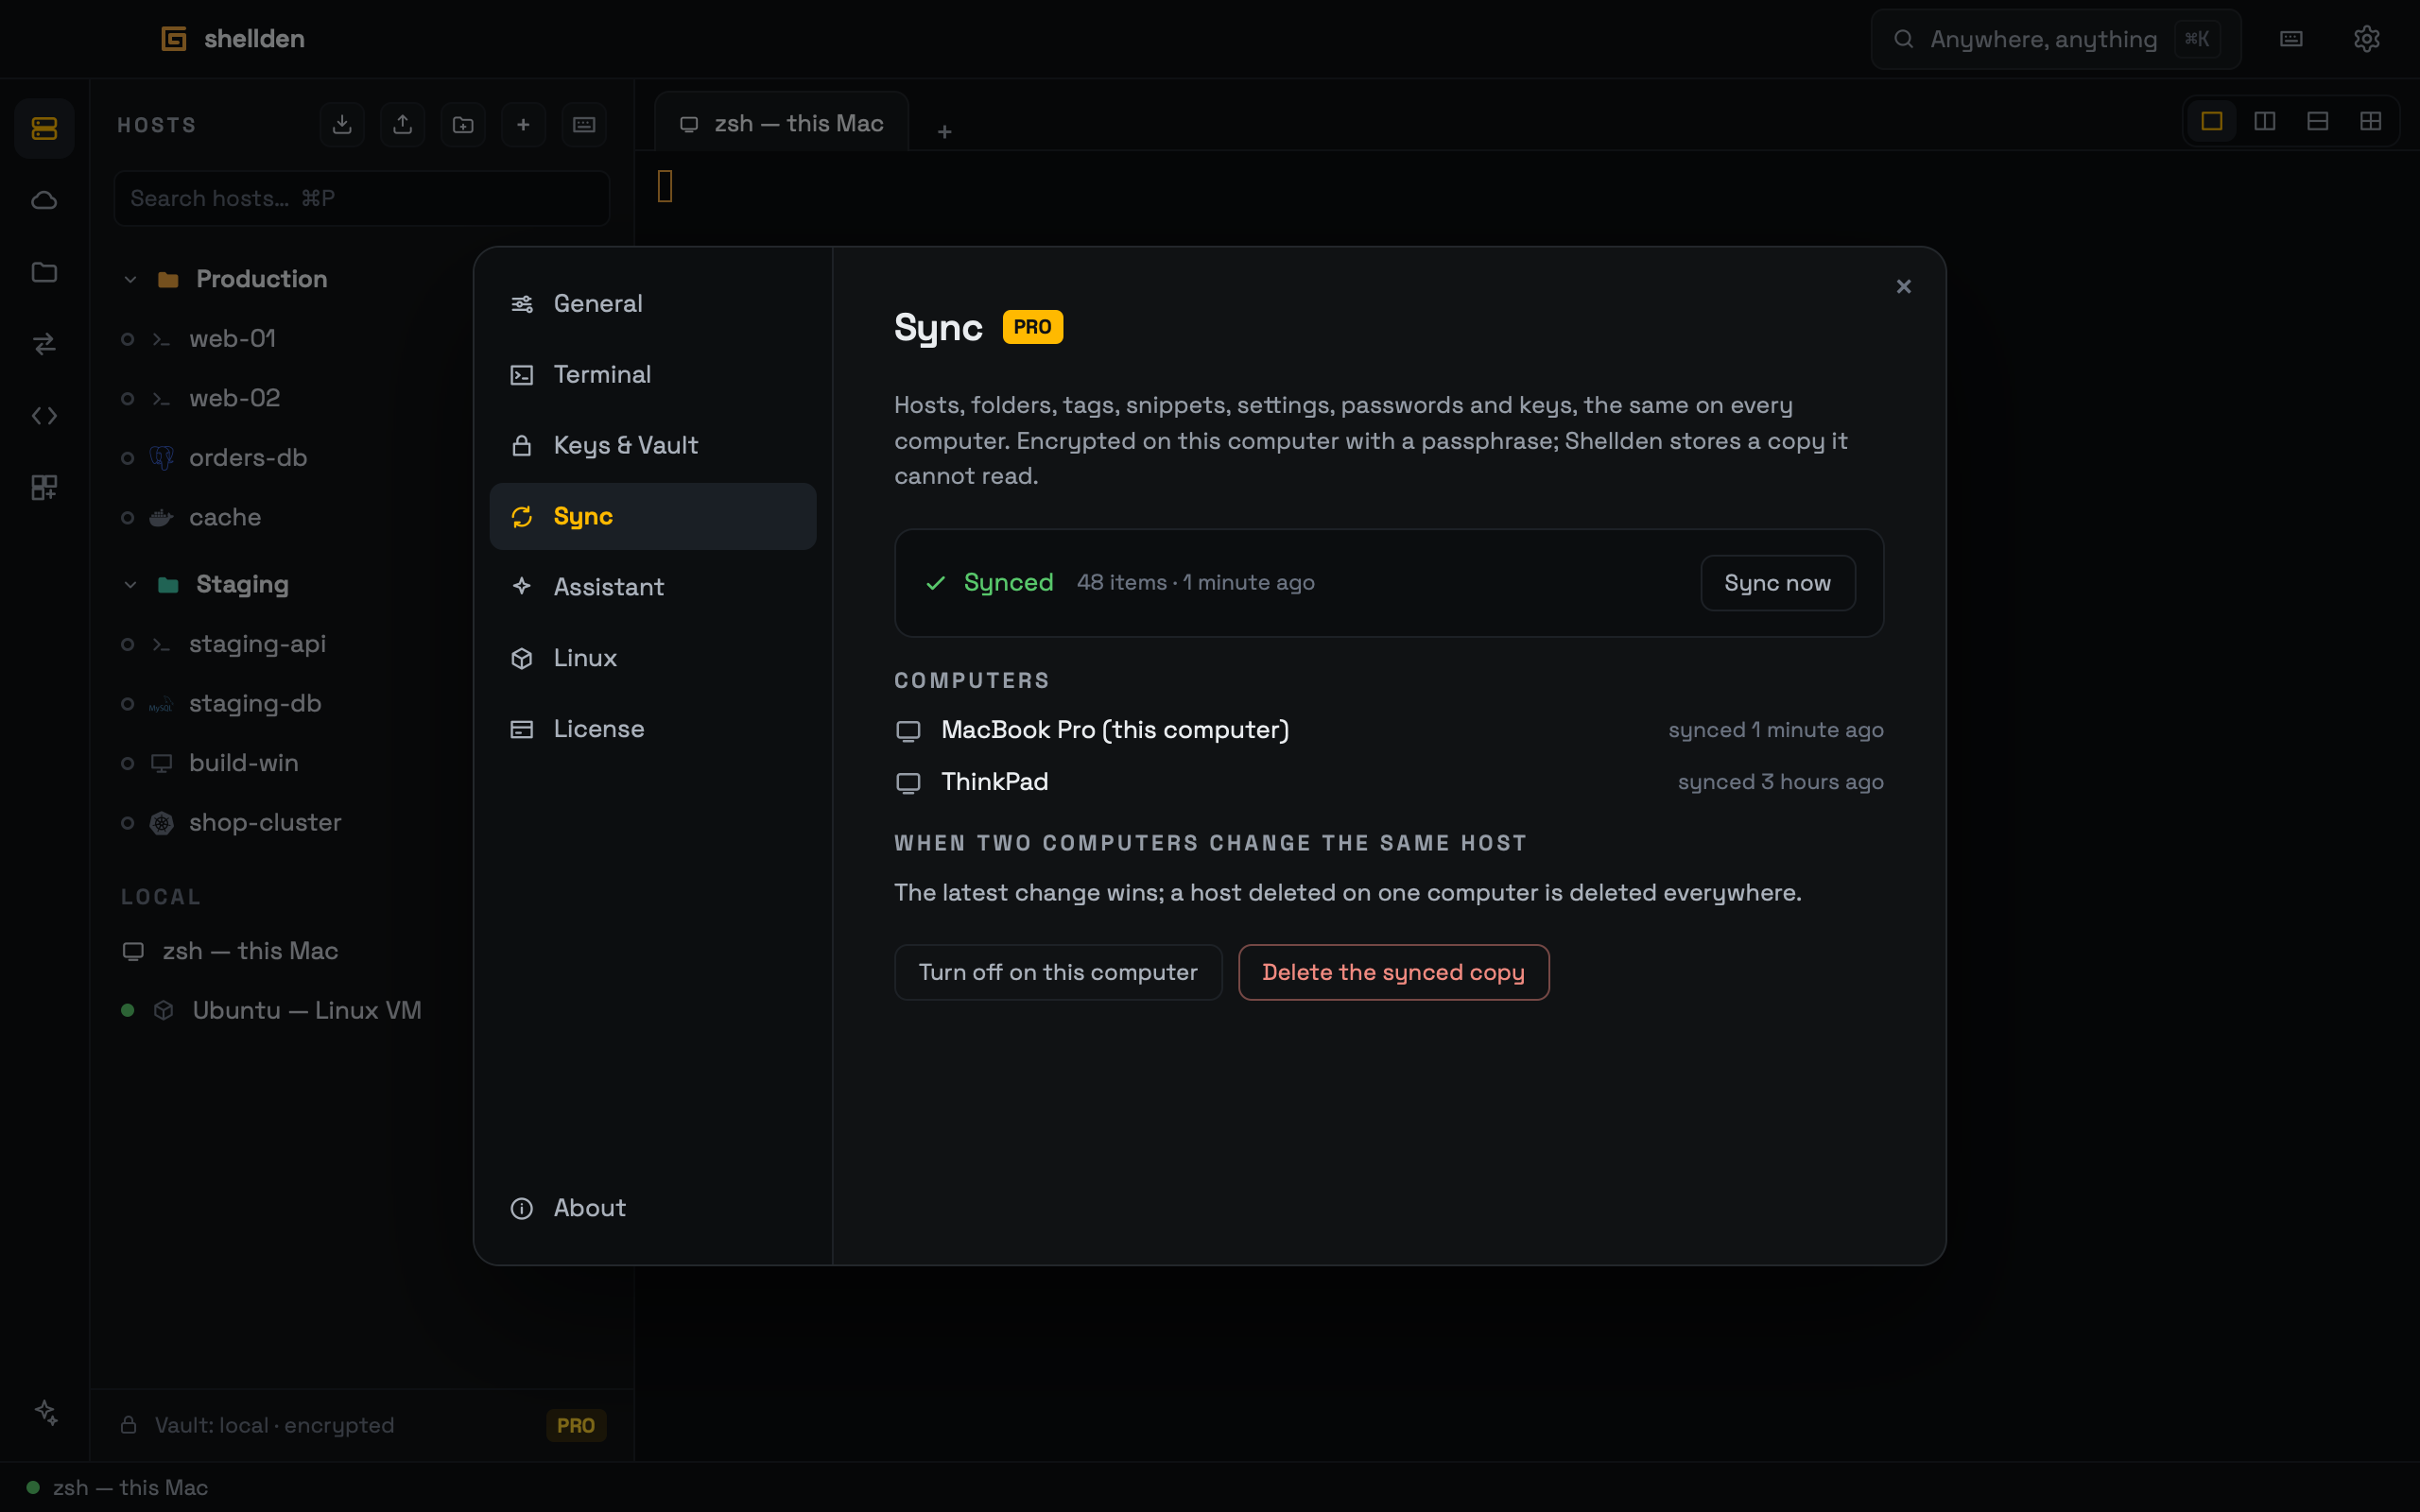Click the keyboard icon in top bar
The height and width of the screenshot is (1512, 2420).
click(x=2291, y=39)
